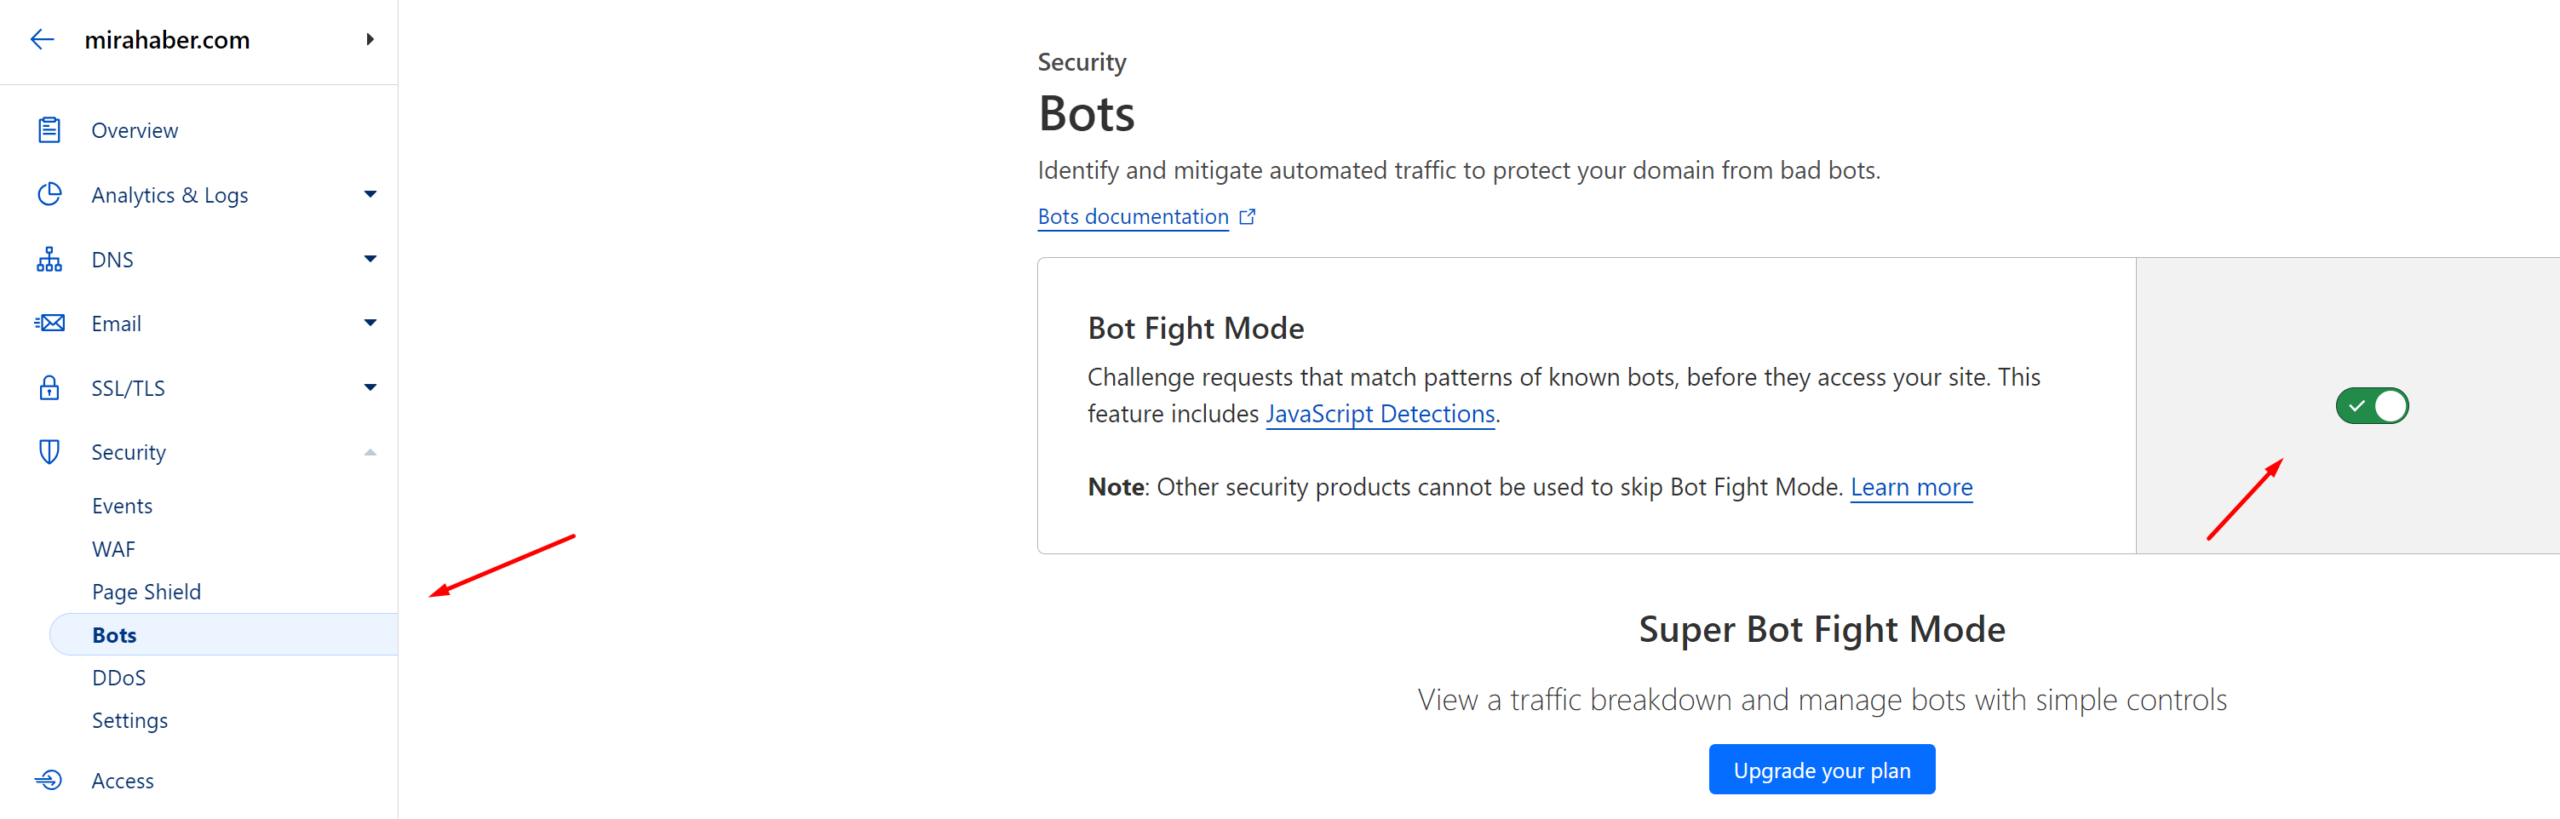The image size is (2560, 819).
Task: Click the Security shield icon
Action: coord(49,452)
